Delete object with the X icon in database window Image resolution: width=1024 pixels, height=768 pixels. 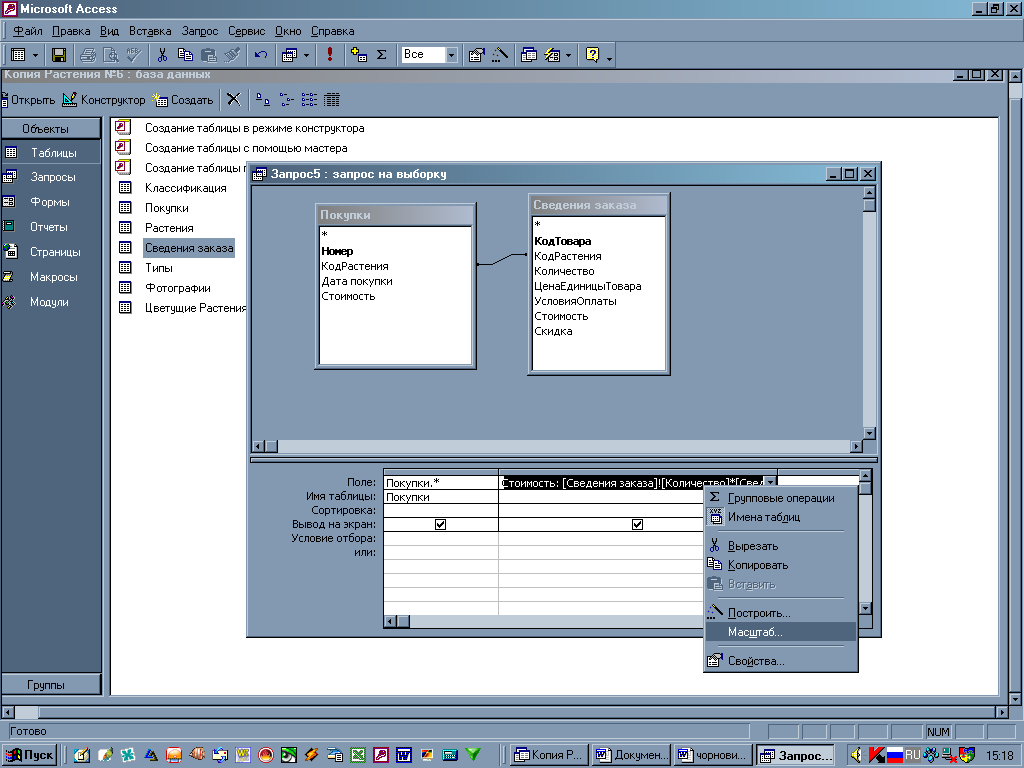(234, 100)
